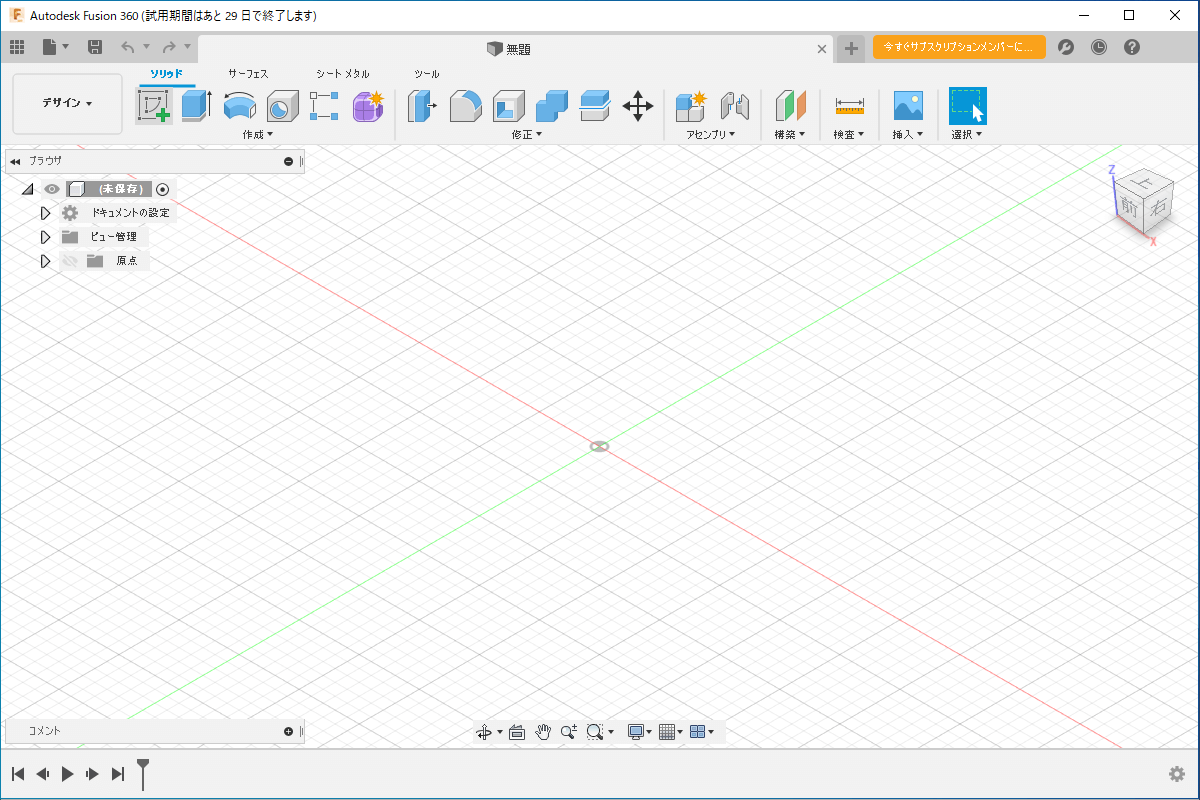Screen dimensions: 1200x800
Task: Expand the コメント panel plus button
Action: coord(288,732)
